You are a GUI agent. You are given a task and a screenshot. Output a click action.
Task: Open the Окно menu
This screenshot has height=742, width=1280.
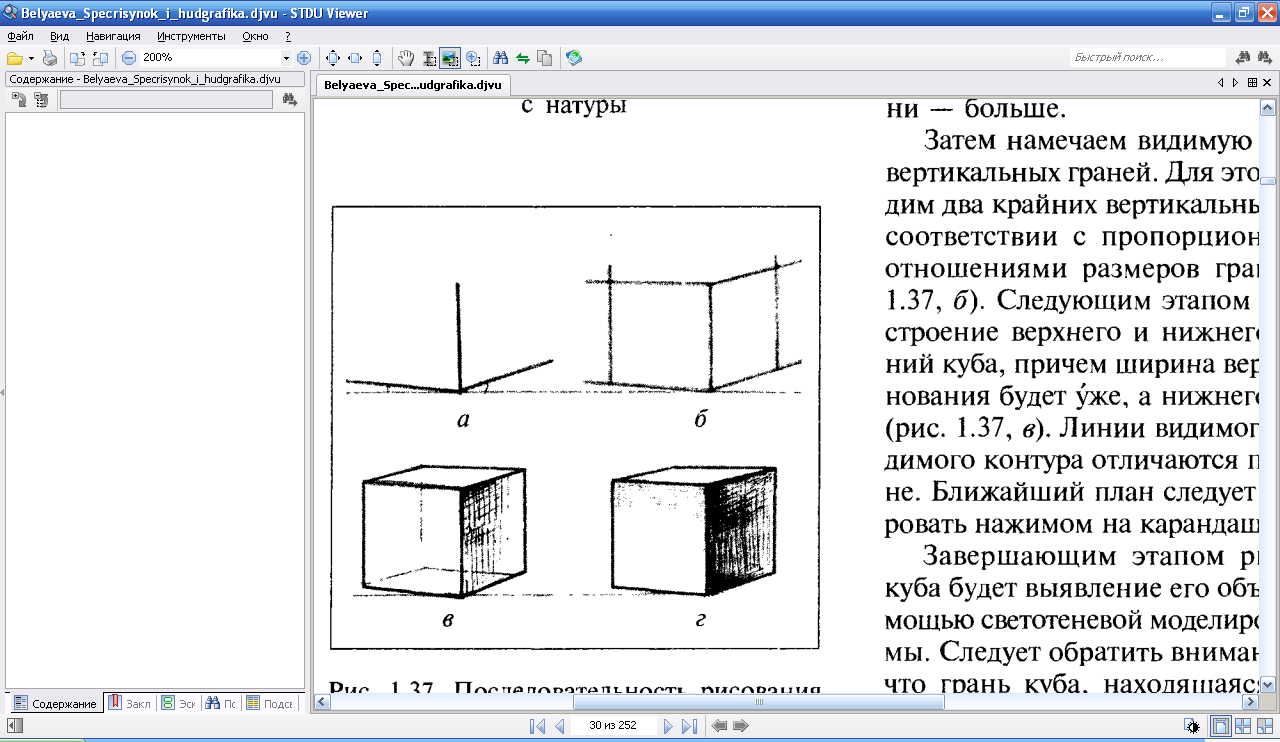pyautogui.click(x=255, y=36)
